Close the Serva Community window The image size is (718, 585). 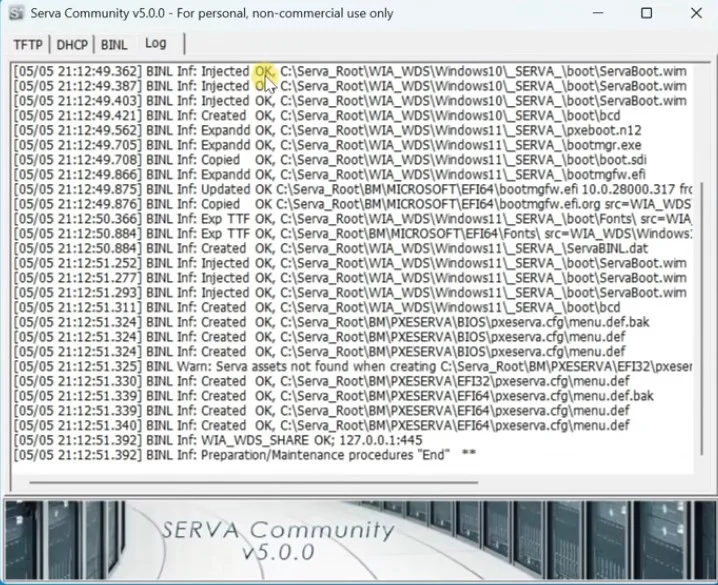pyautogui.click(x=696, y=13)
